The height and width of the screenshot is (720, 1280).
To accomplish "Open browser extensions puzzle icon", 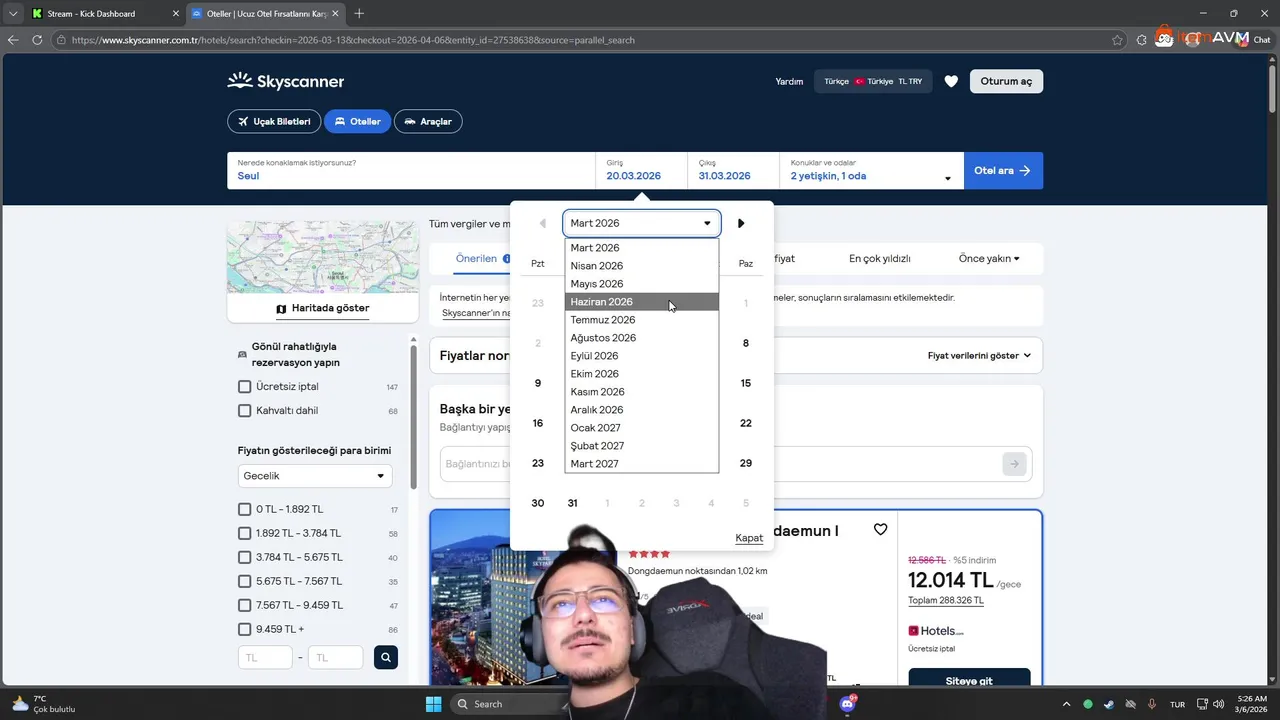I will 1142,40.
